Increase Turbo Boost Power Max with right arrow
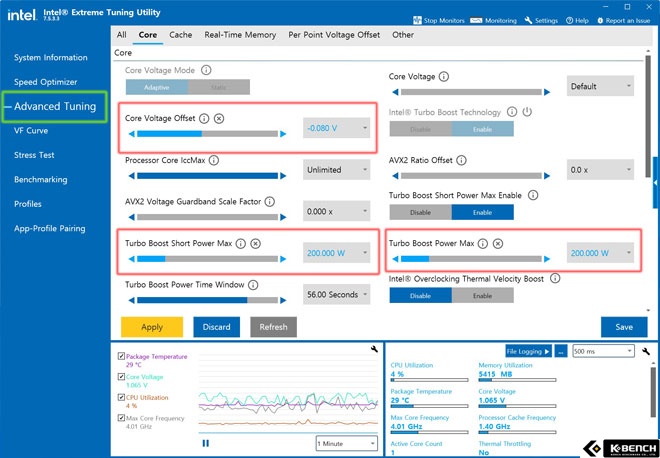 click(547, 259)
